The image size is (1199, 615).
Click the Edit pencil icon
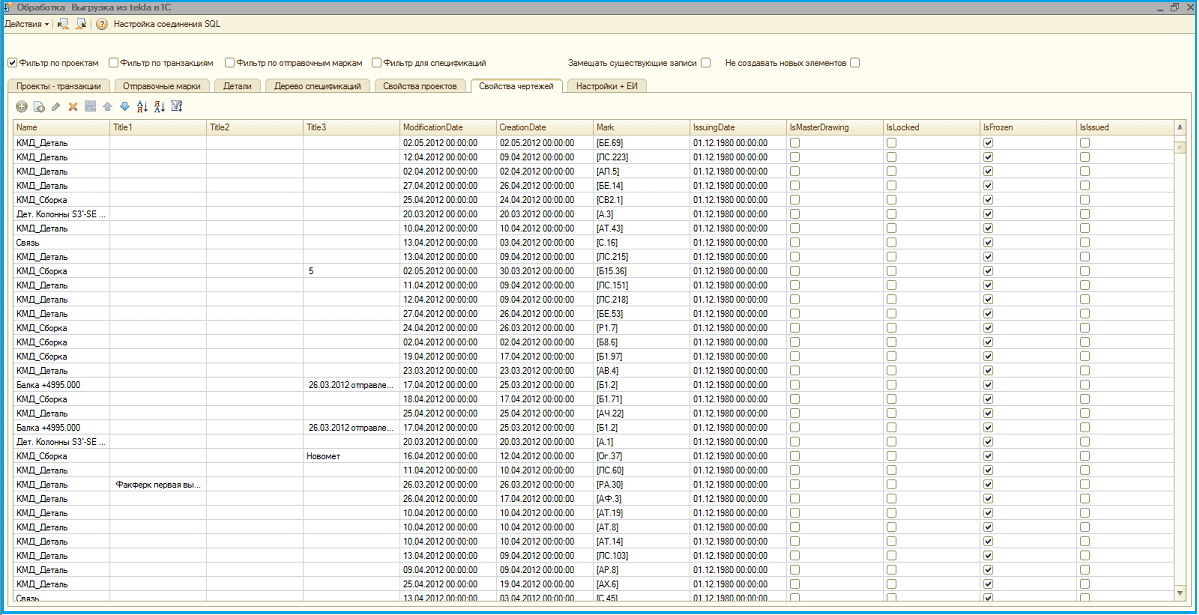pyautogui.click(x=56, y=106)
